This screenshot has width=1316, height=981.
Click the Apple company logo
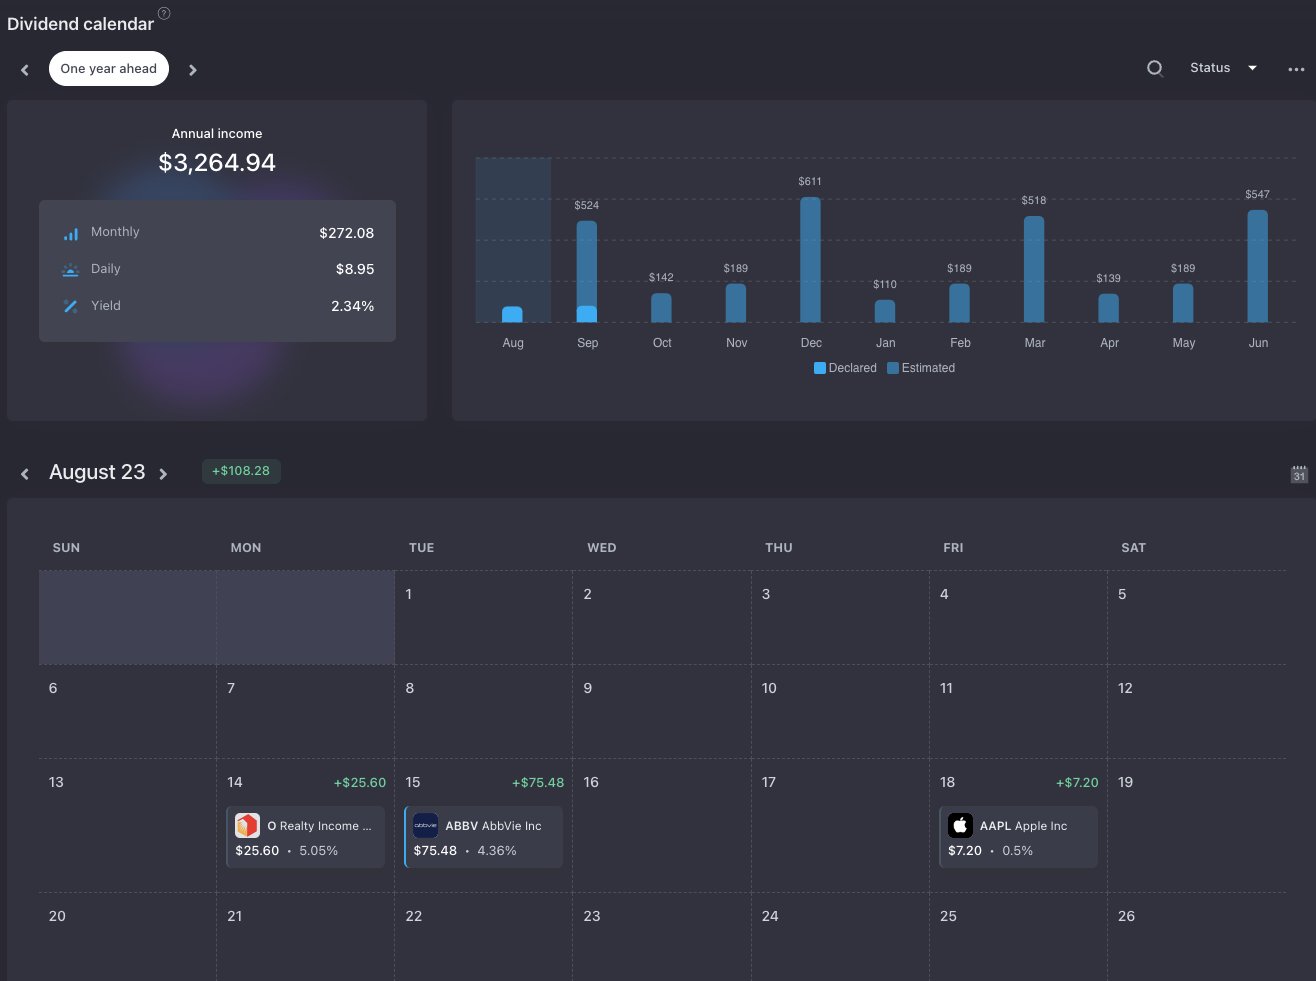(x=960, y=825)
